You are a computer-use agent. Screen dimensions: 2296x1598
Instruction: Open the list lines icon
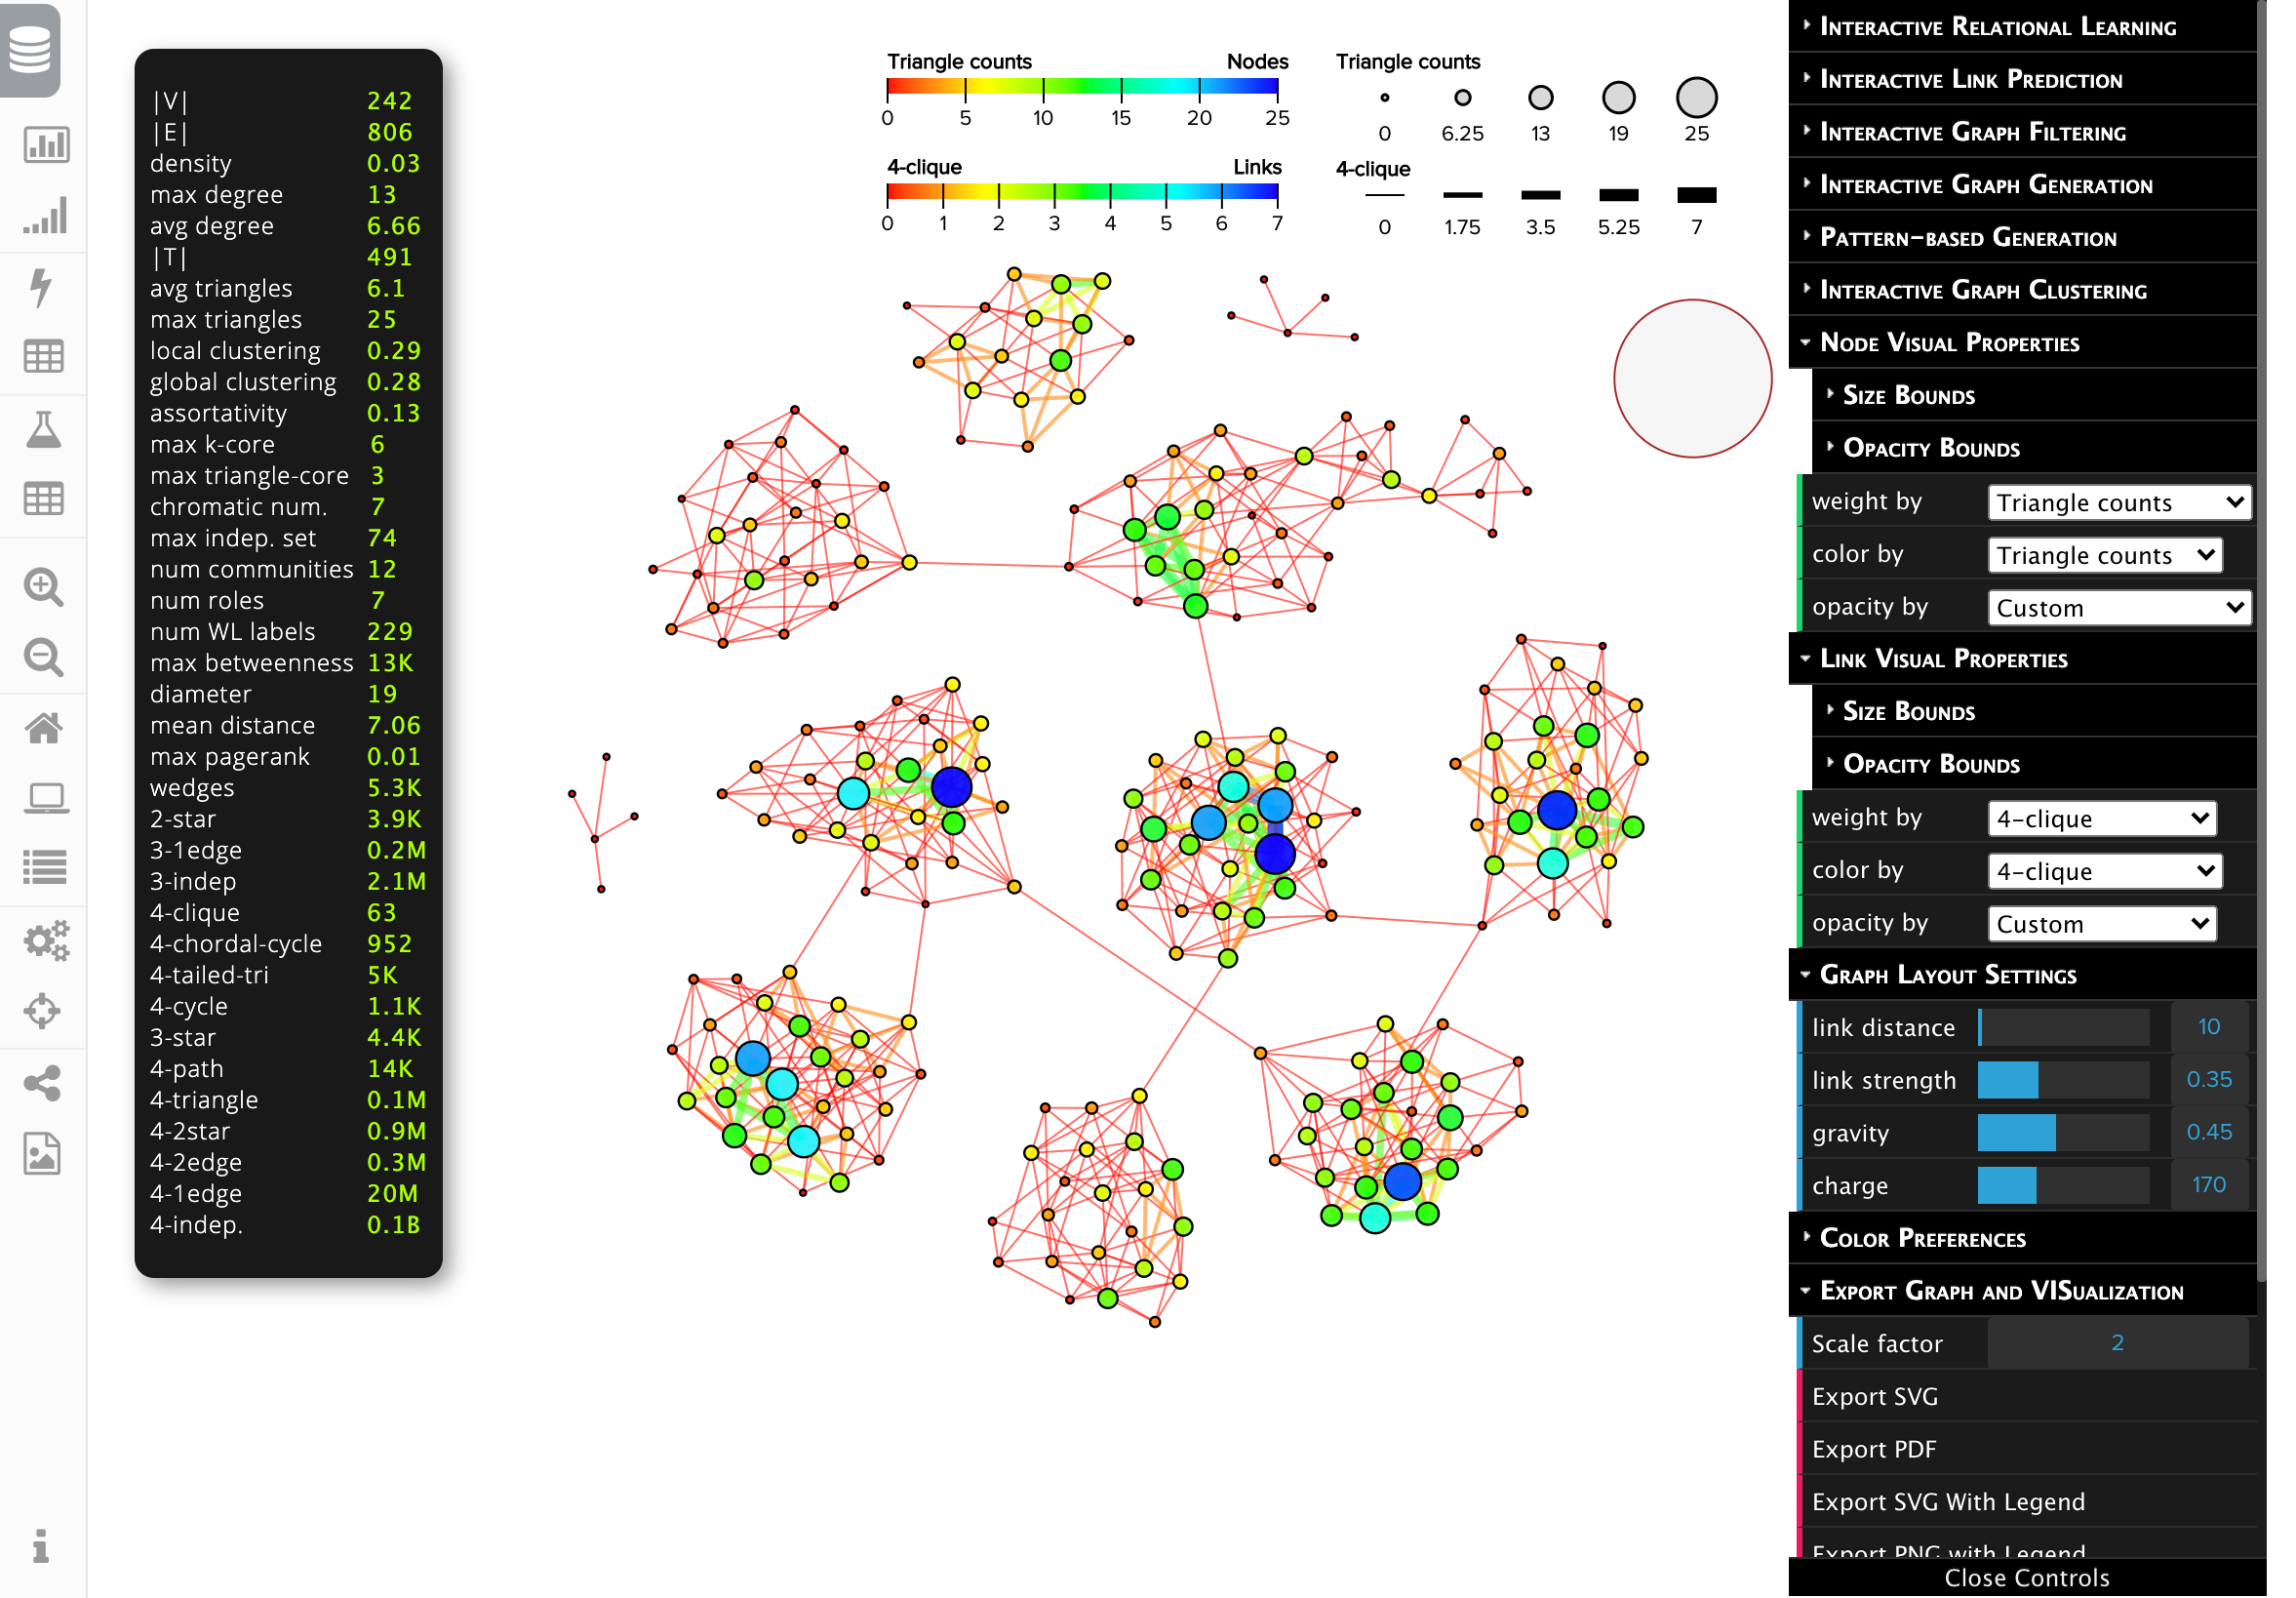[x=44, y=869]
